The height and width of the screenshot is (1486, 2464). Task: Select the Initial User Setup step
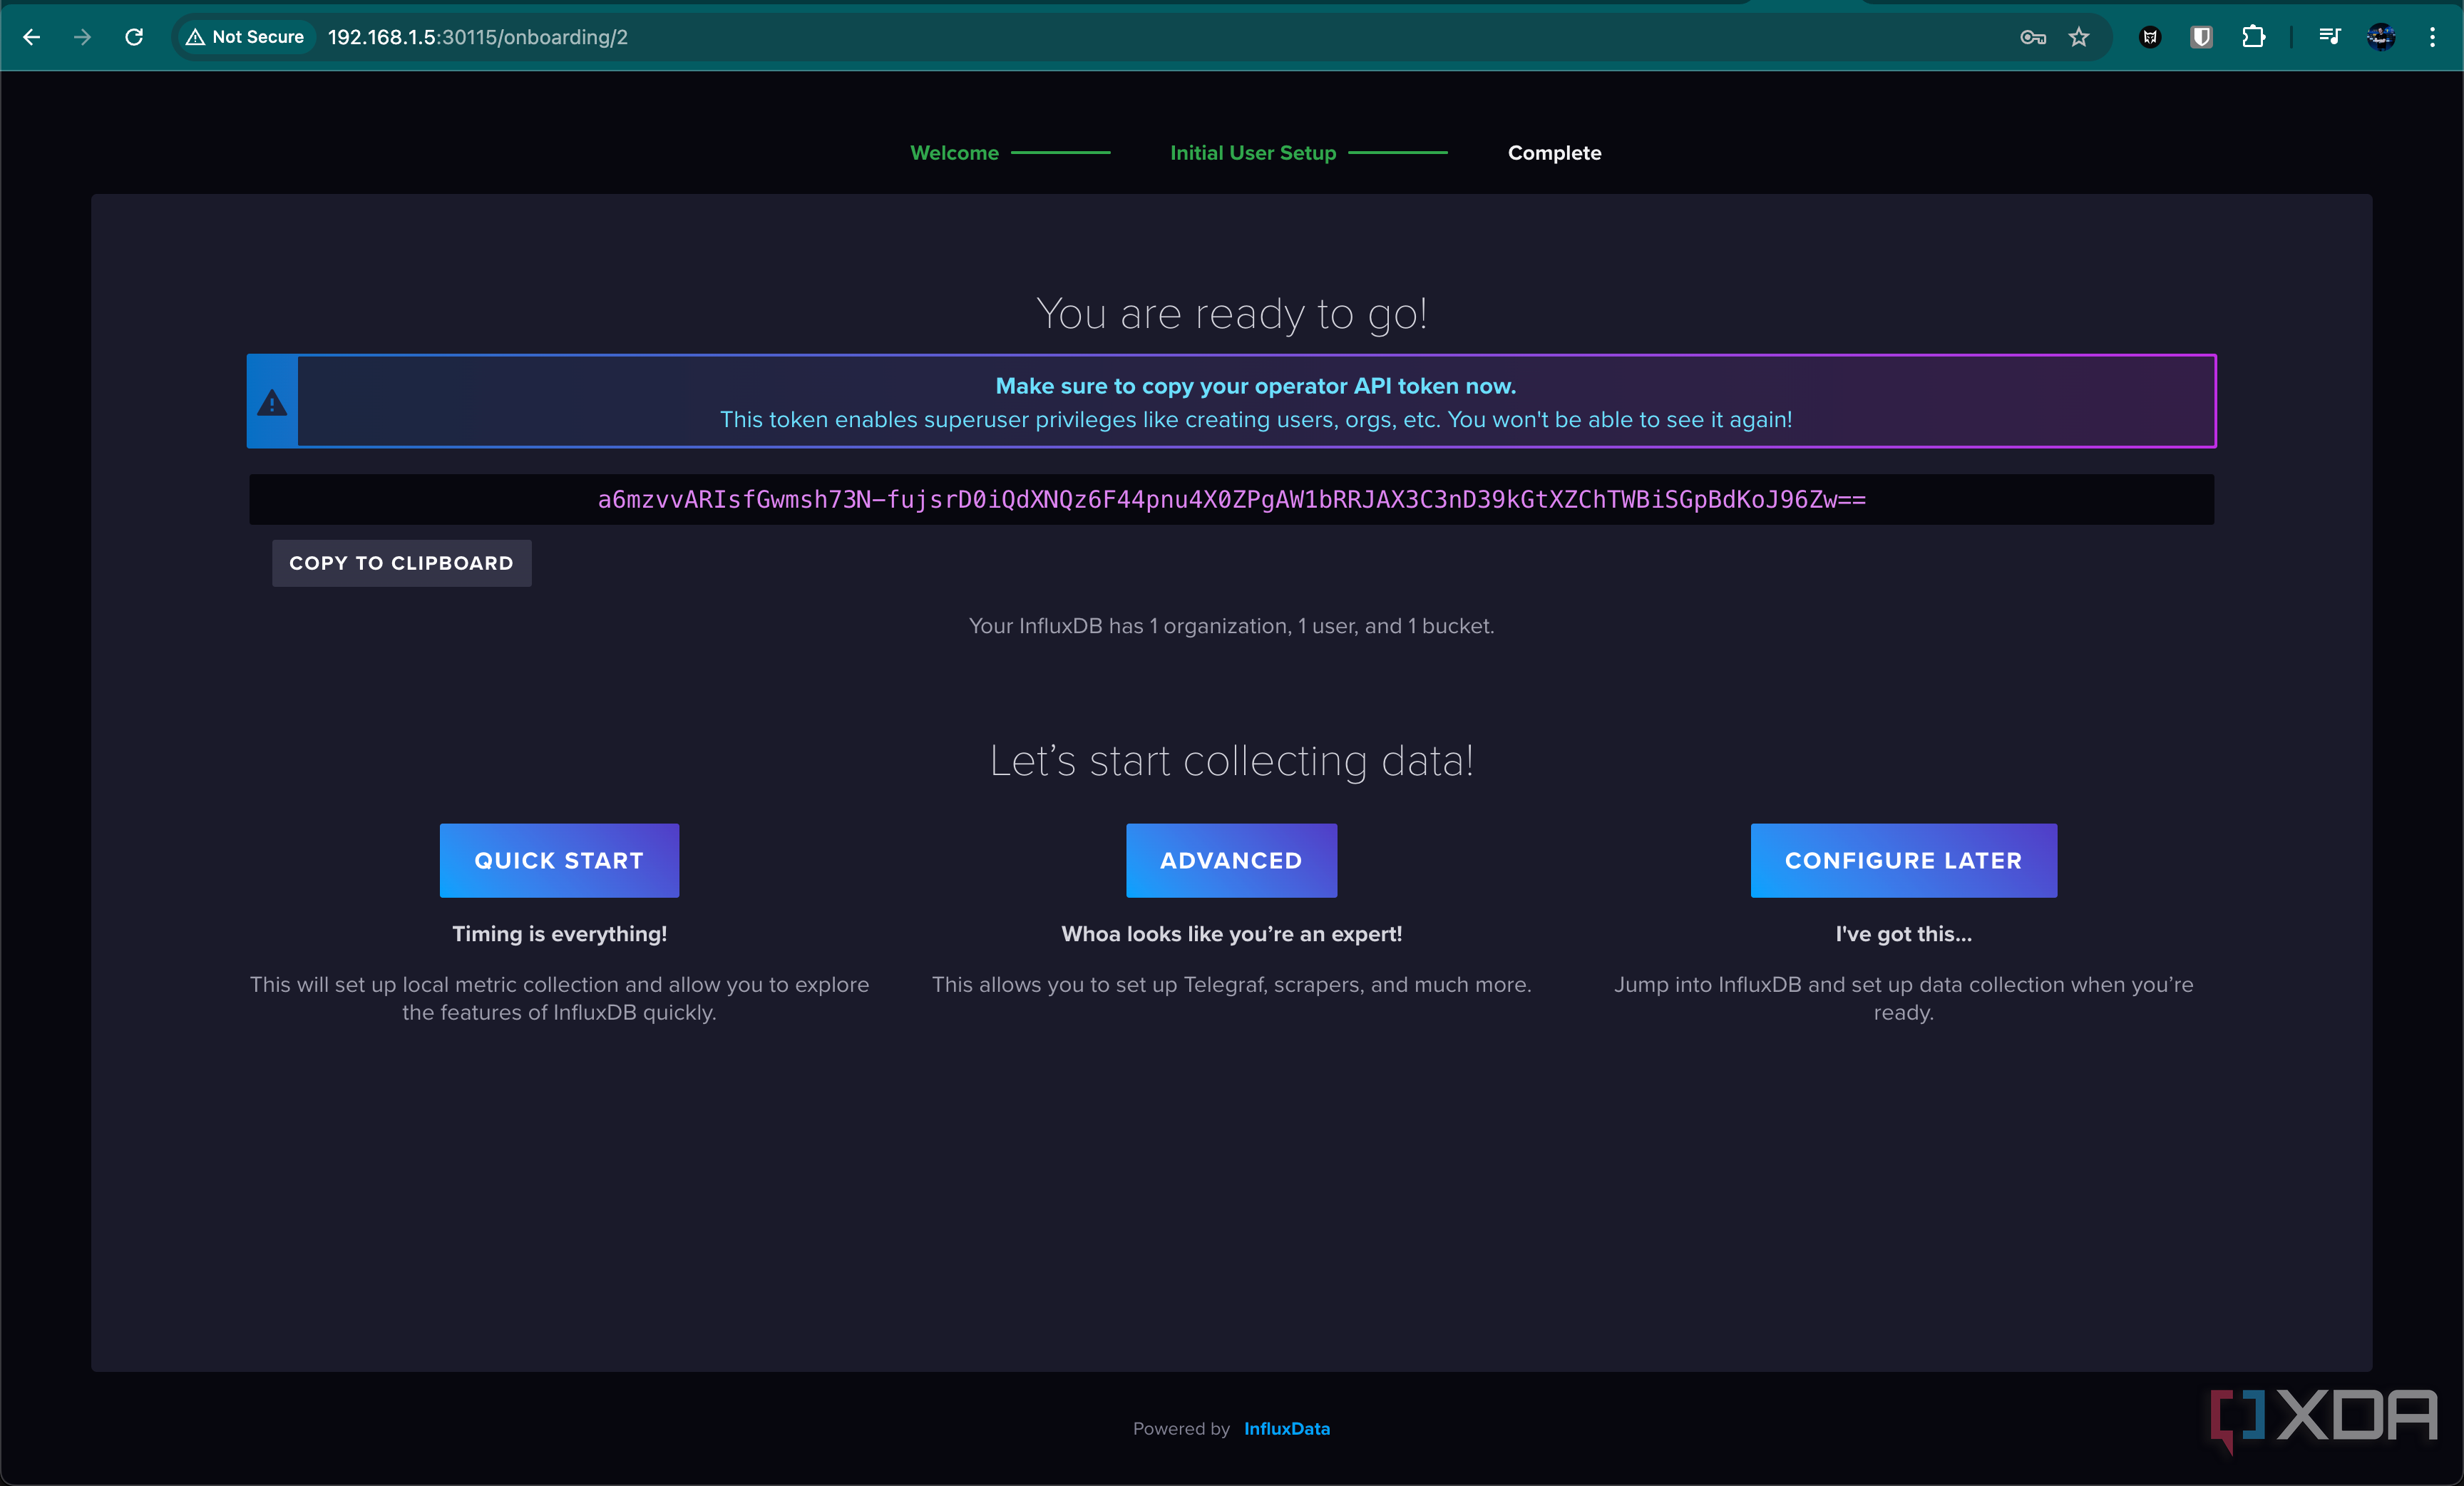point(1253,153)
